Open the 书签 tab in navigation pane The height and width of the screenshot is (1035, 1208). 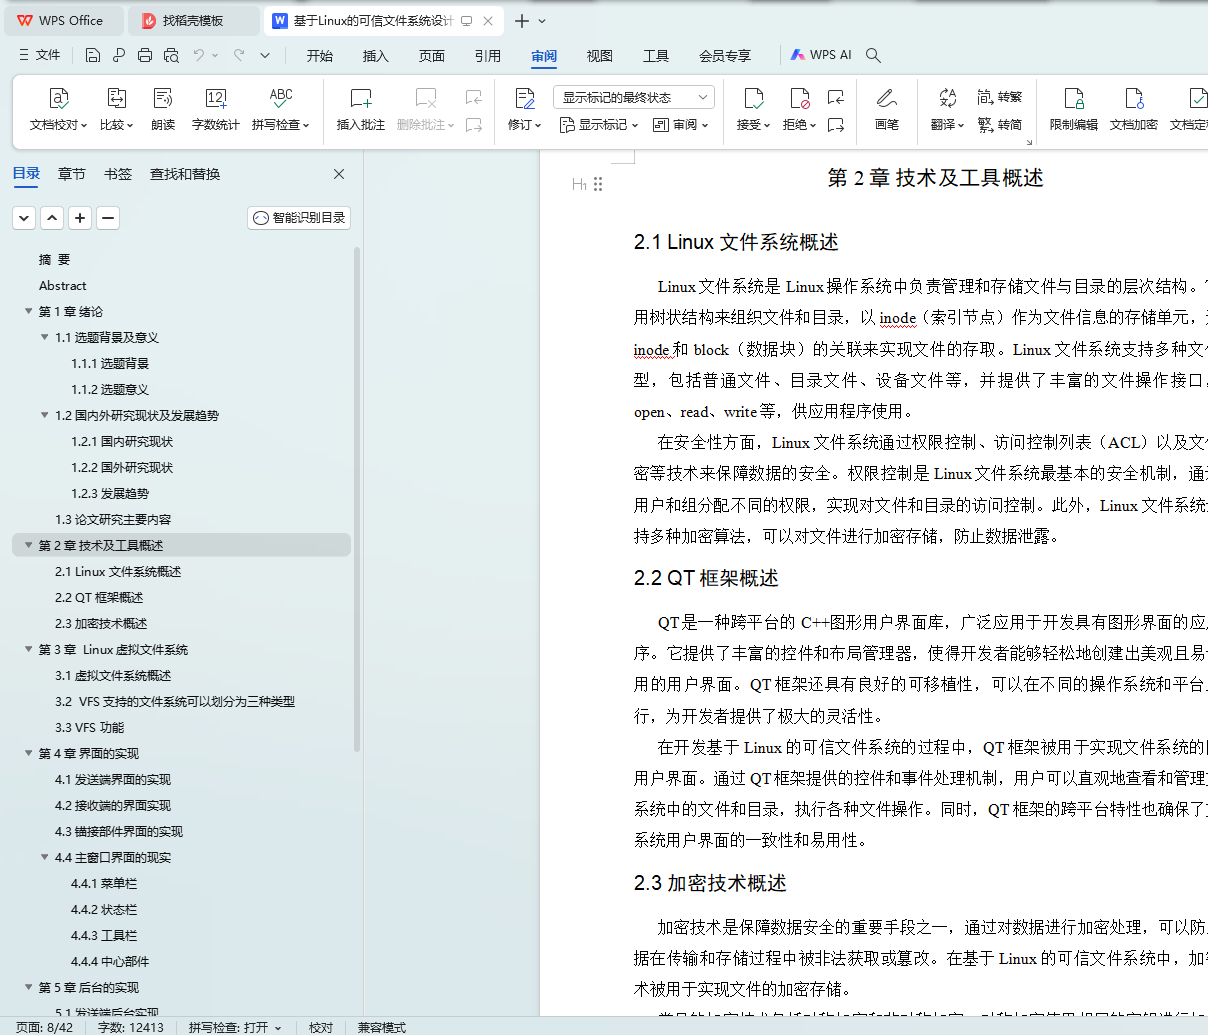(x=118, y=174)
